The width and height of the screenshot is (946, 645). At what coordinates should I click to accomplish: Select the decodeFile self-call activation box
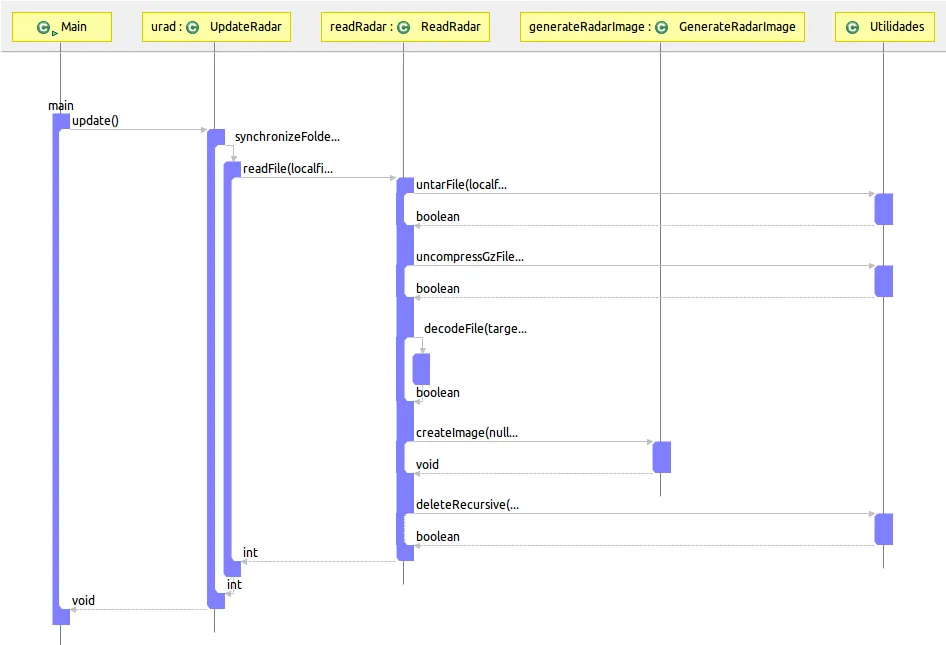coord(421,369)
